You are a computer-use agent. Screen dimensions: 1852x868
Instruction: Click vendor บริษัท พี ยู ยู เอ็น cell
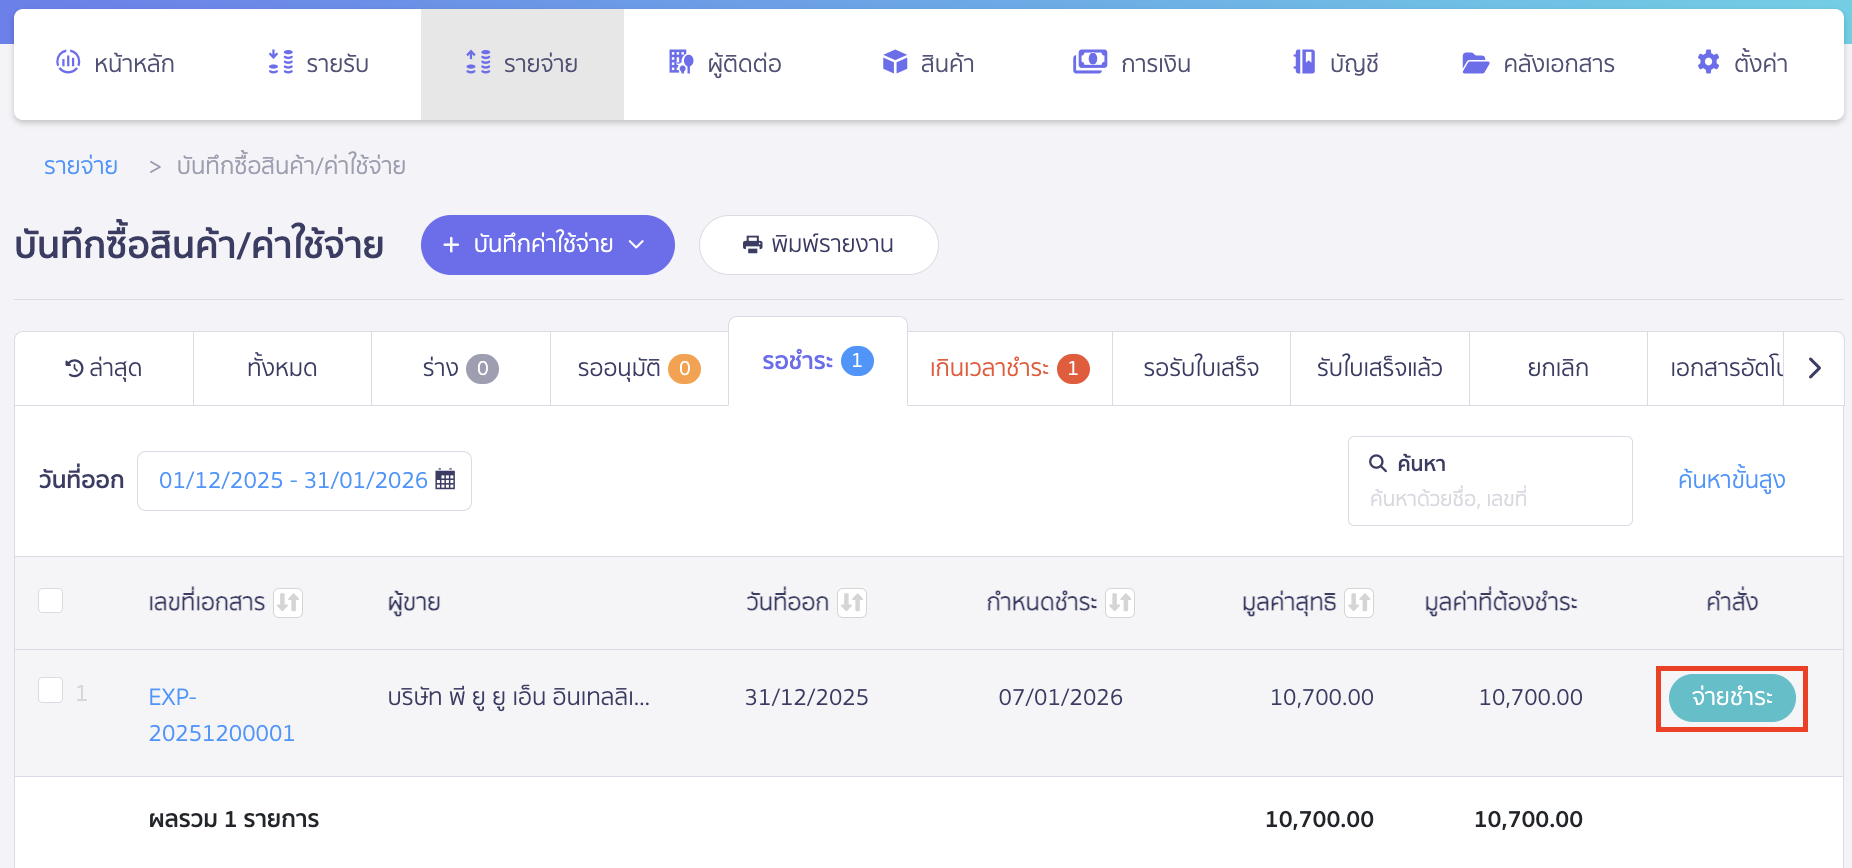[x=519, y=697]
